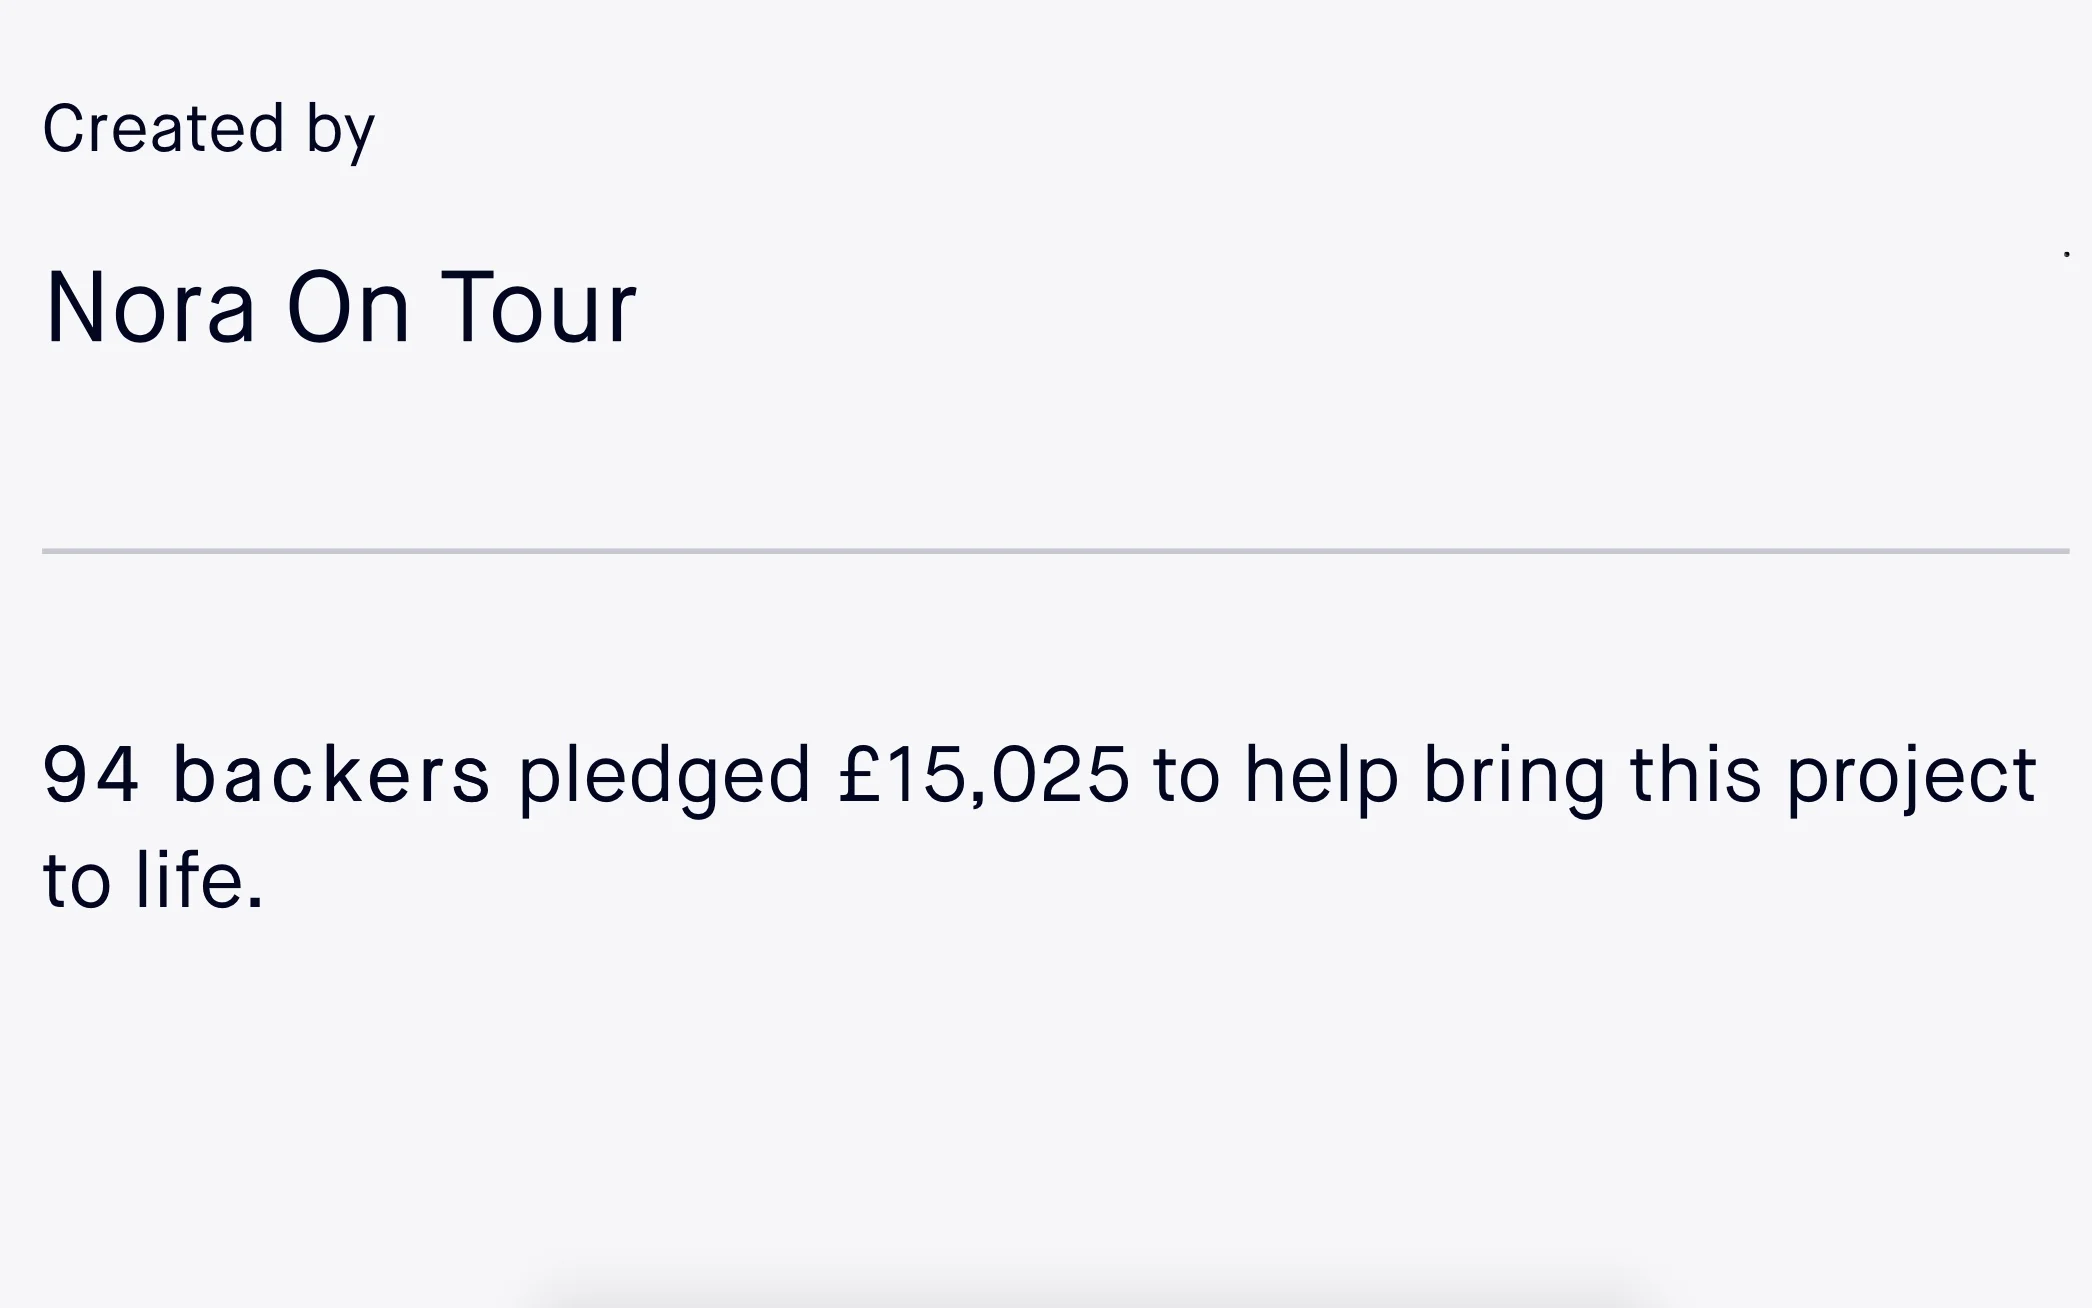Click the word 'Tour' in creator name
The image size is (2092, 1308).
[x=538, y=307]
